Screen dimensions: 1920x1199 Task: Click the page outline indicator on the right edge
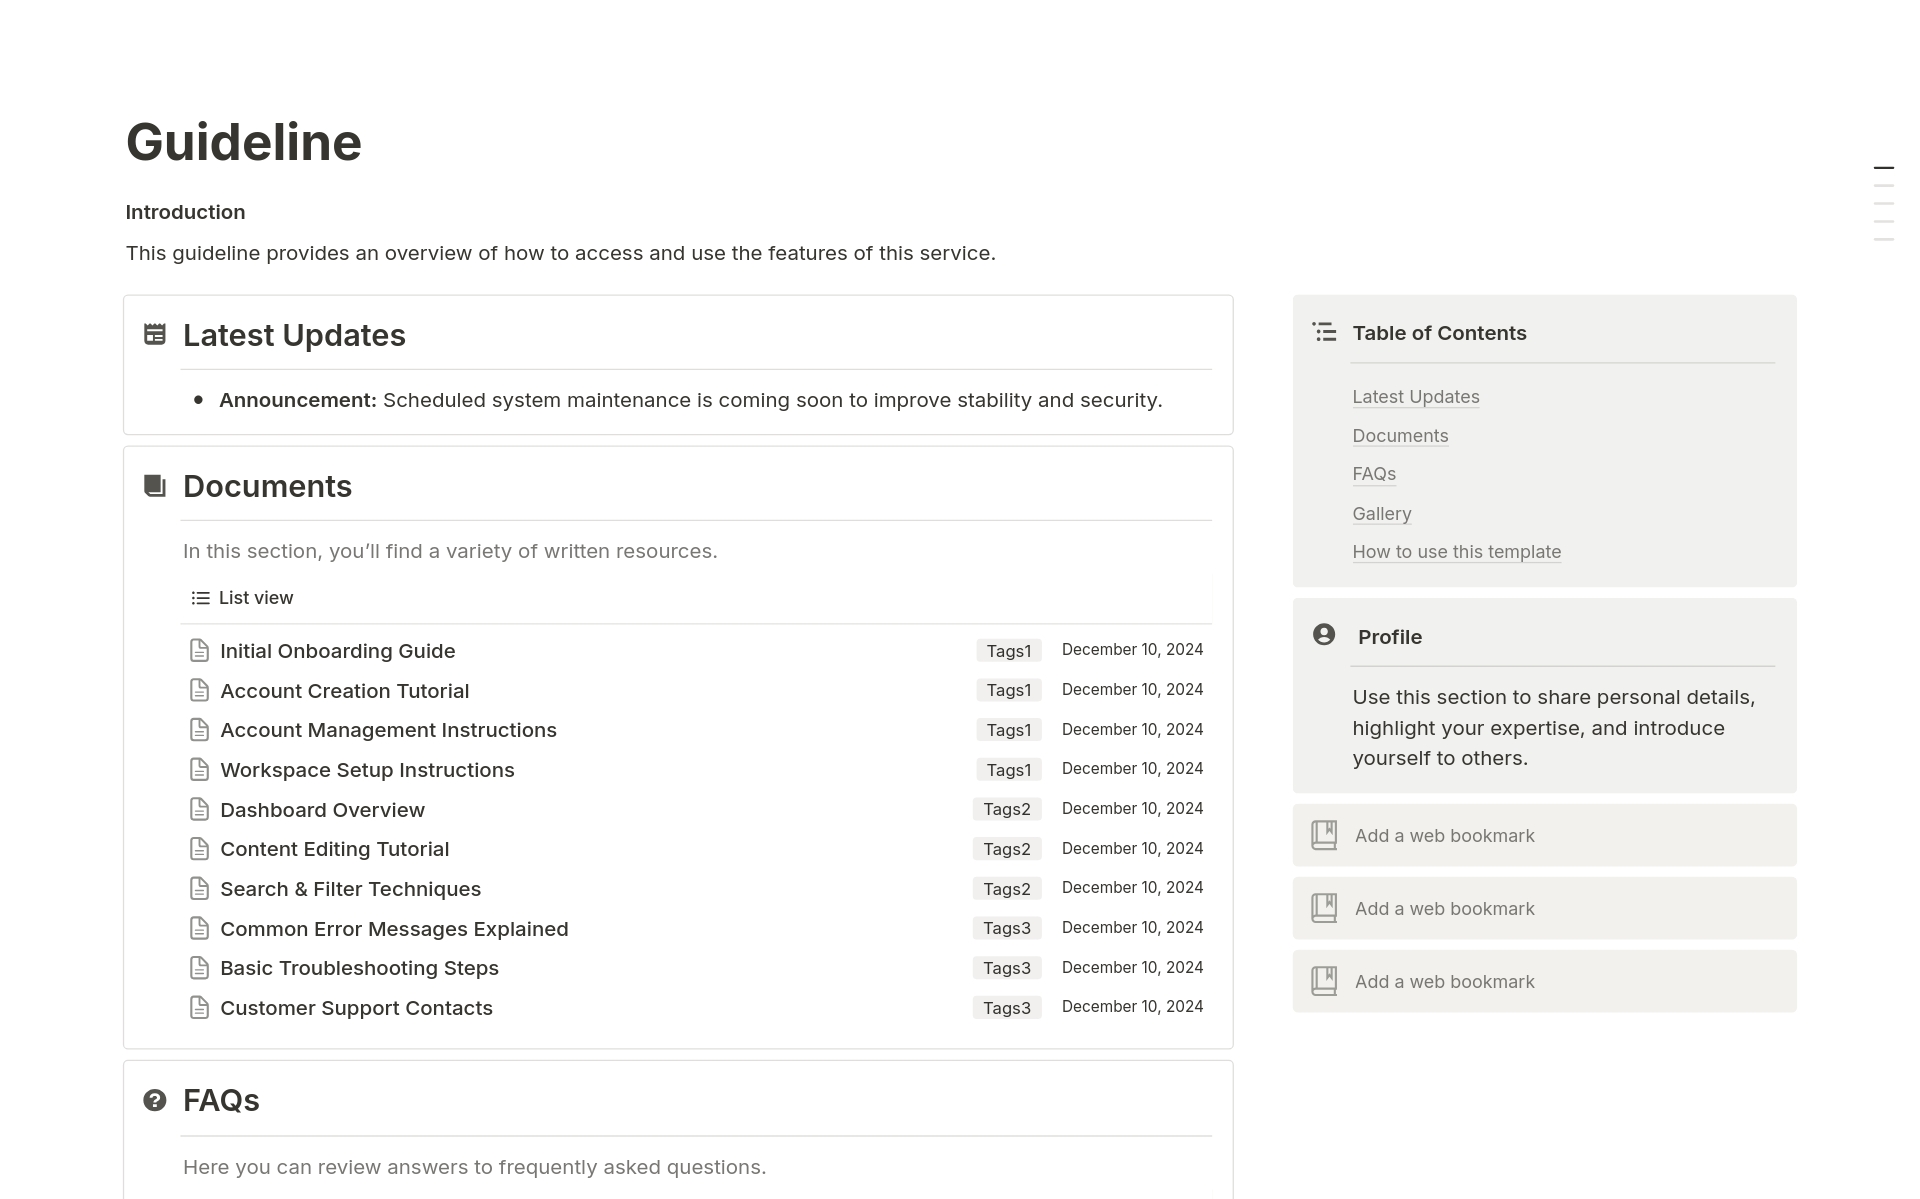[x=1884, y=200]
